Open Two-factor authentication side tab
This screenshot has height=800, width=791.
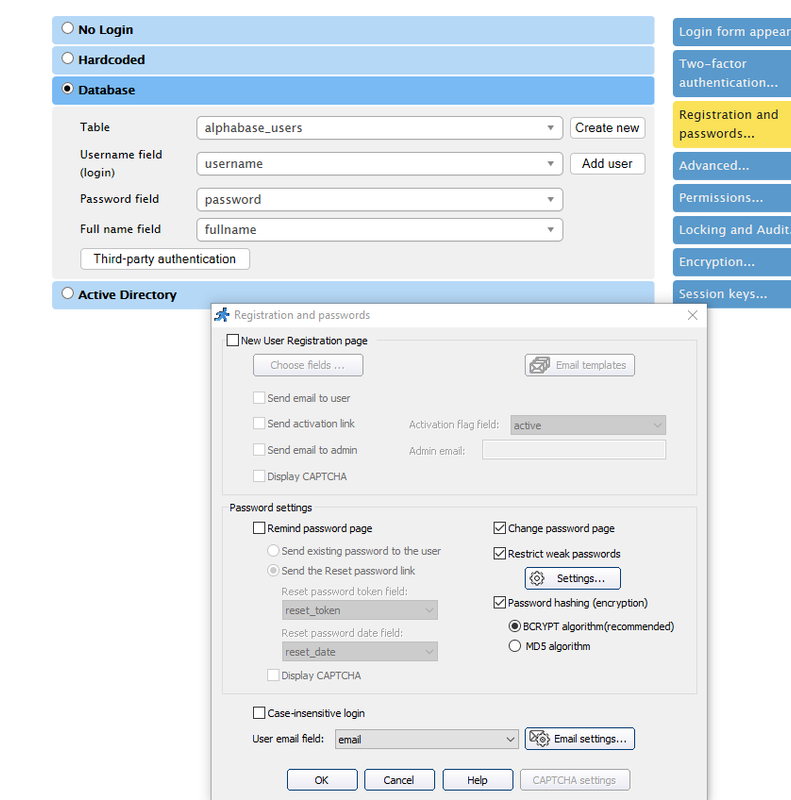(x=732, y=73)
